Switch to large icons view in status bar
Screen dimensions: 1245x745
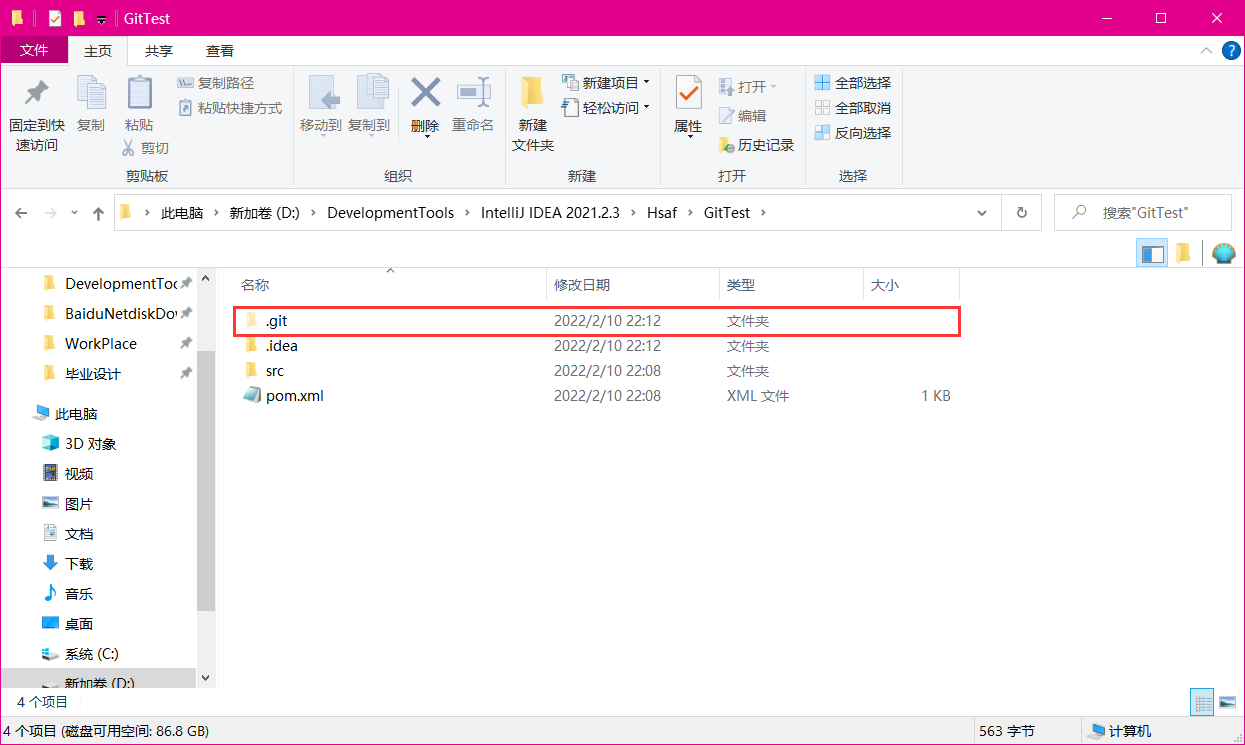1227,703
